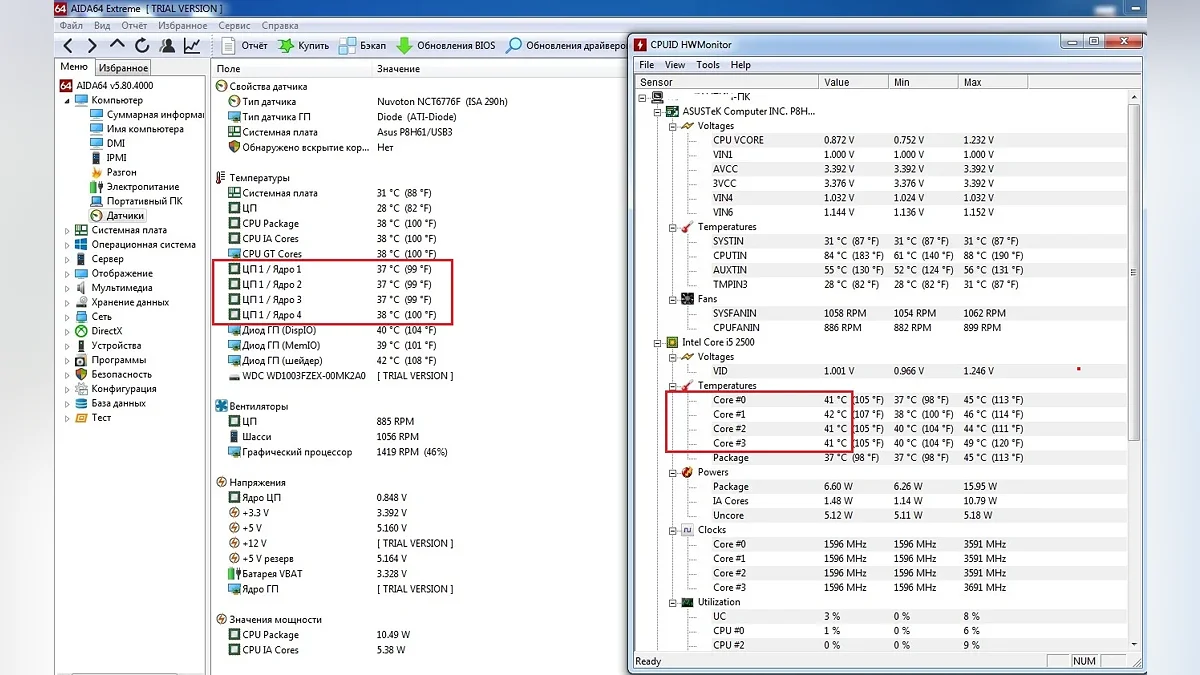1200x675 pixels.
Task: Open Бэкап from the toolbar
Action: point(362,46)
